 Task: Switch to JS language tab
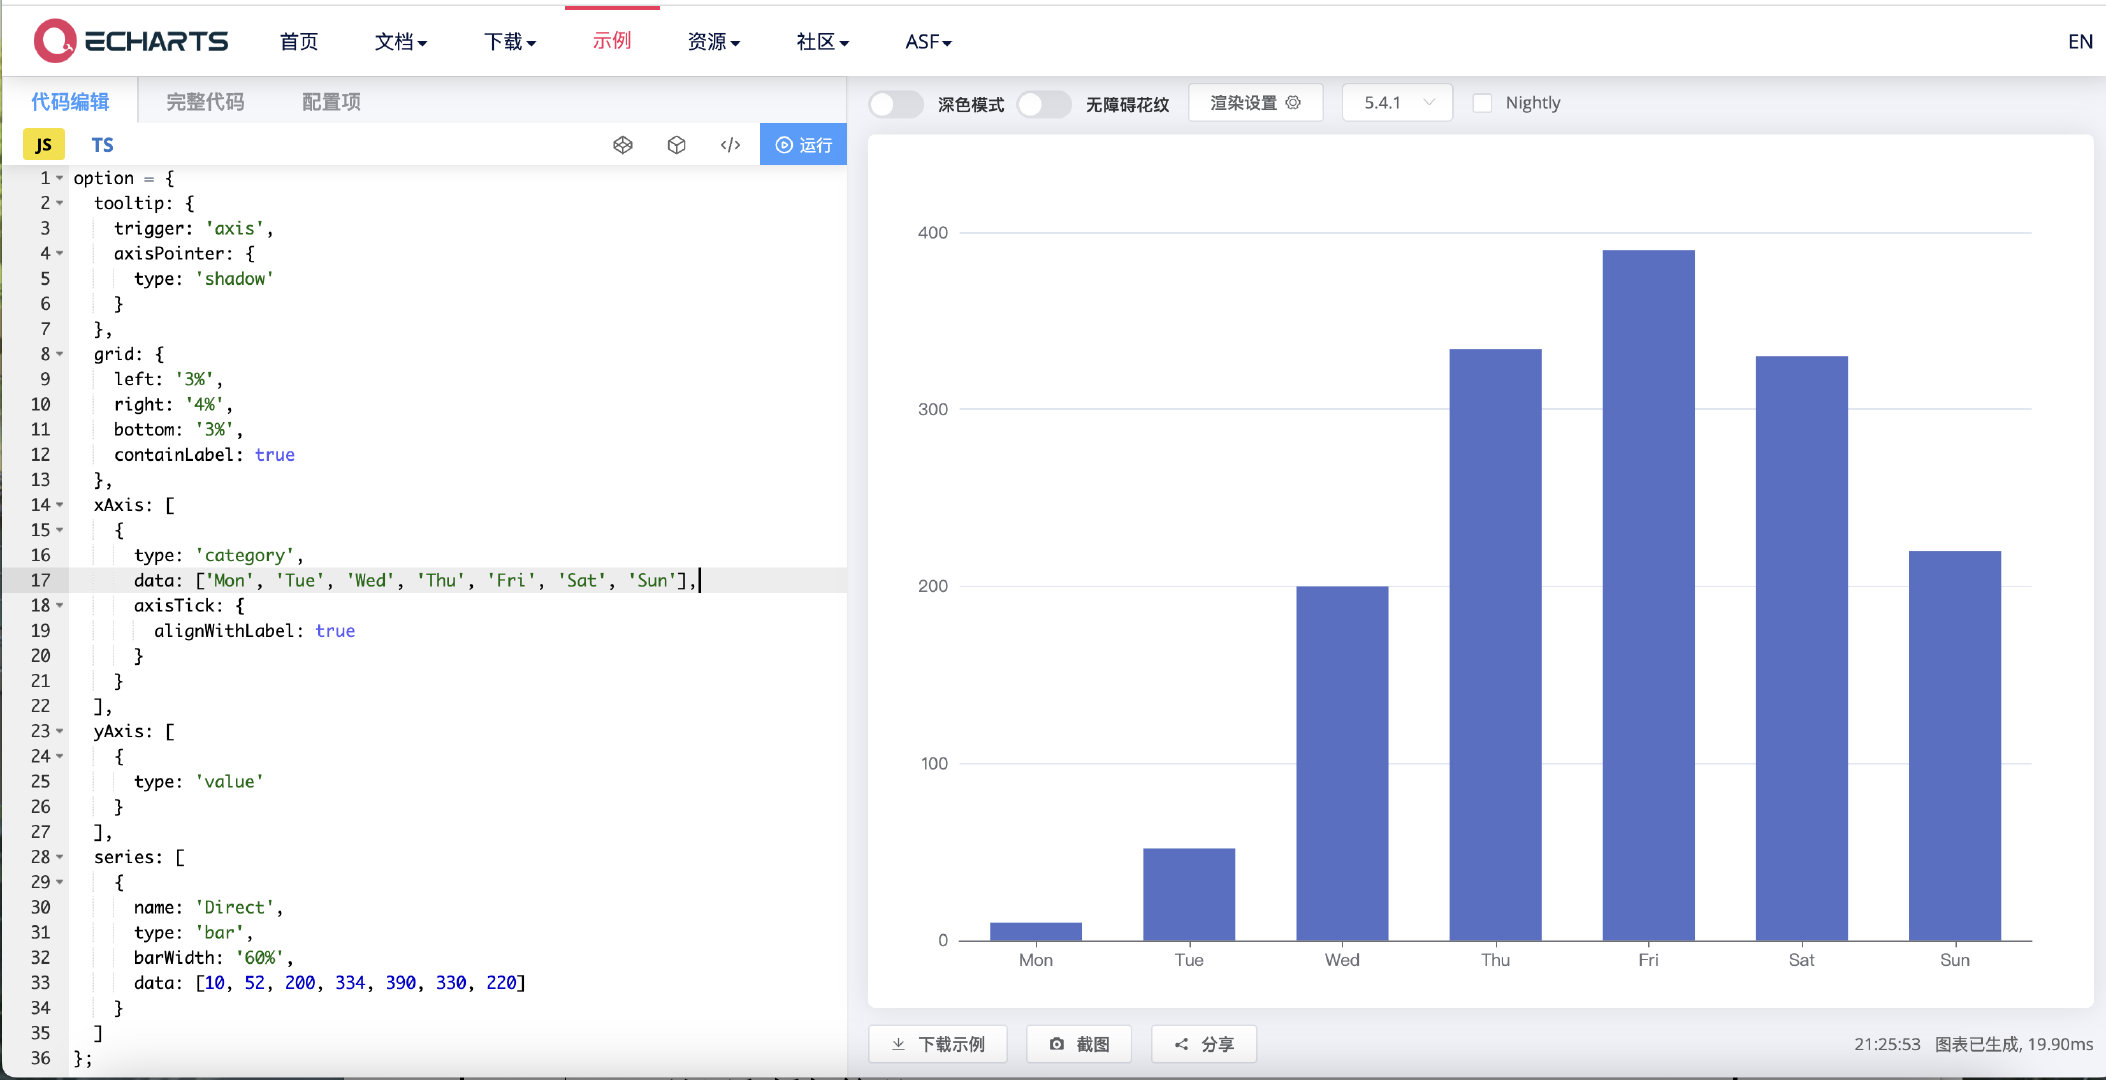[44, 145]
